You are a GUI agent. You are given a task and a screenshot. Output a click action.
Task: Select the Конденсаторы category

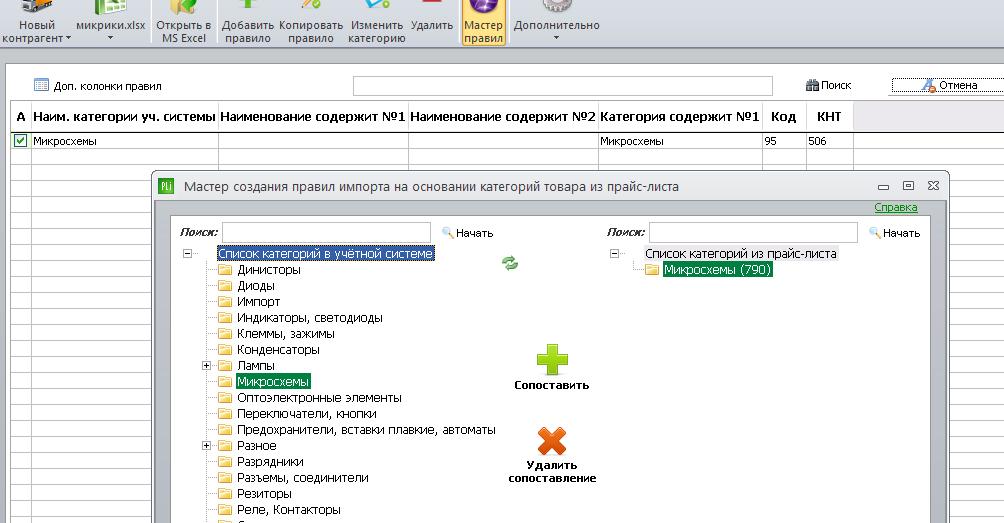278,350
